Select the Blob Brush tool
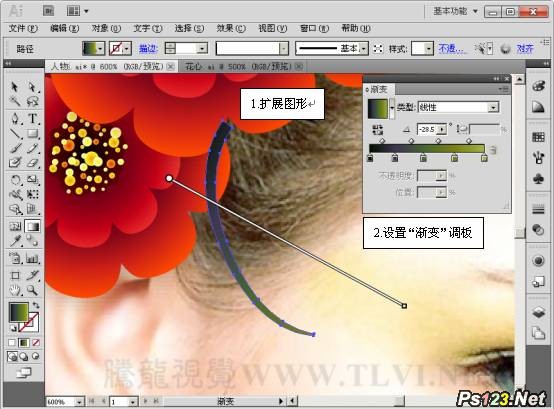 click(15, 162)
